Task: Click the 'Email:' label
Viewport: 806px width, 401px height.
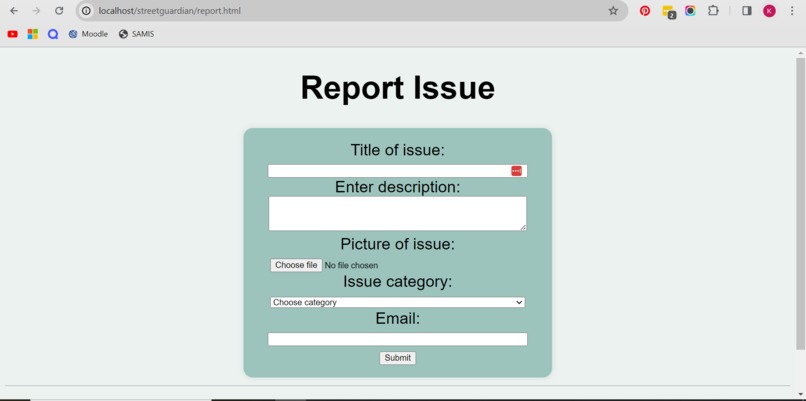Action: [397, 319]
